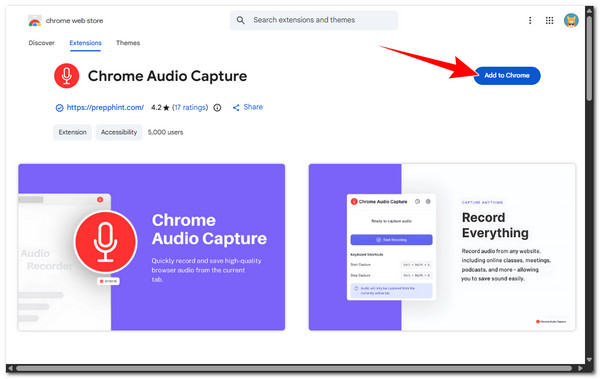Focus the Search extensions and themes field
This screenshot has height=379, width=600.
(314, 20)
